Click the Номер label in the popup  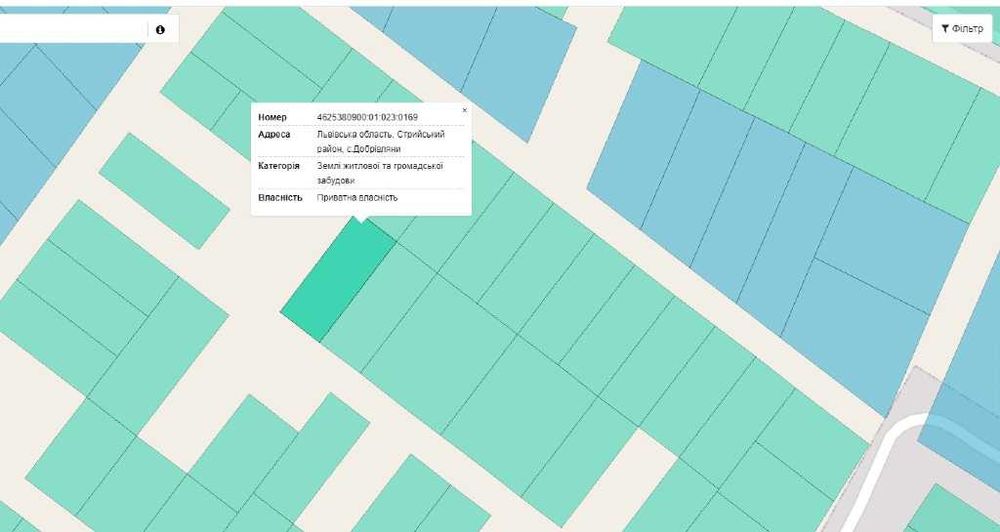click(x=272, y=117)
